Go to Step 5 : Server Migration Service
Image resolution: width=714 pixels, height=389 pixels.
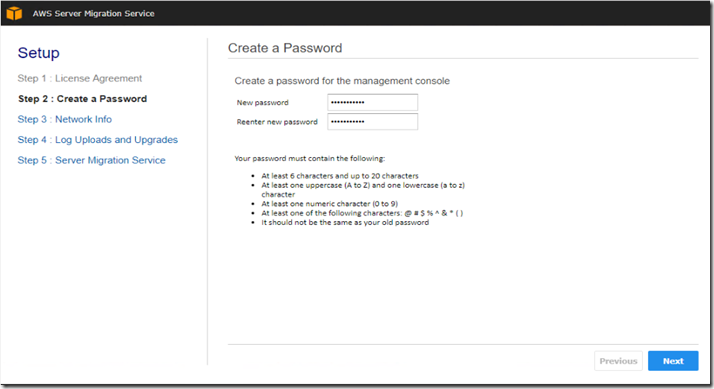tap(92, 160)
